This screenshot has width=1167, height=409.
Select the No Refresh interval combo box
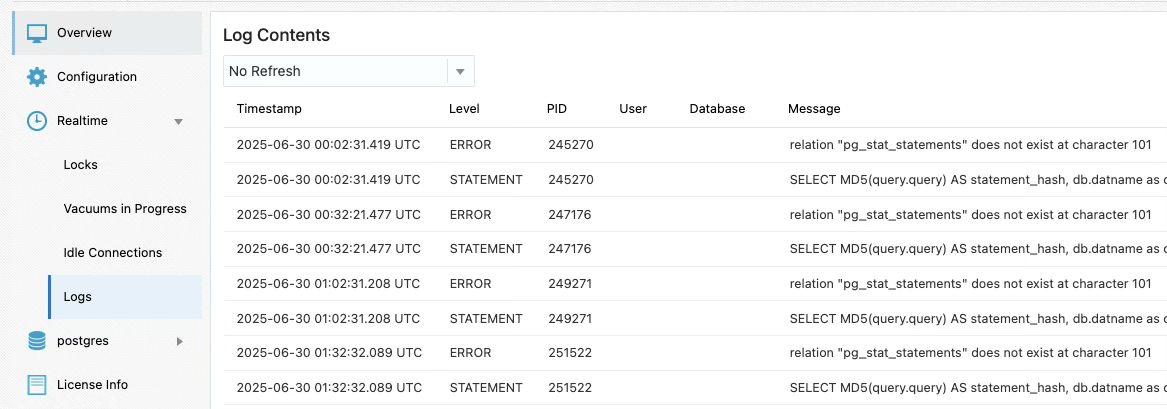pos(336,71)
